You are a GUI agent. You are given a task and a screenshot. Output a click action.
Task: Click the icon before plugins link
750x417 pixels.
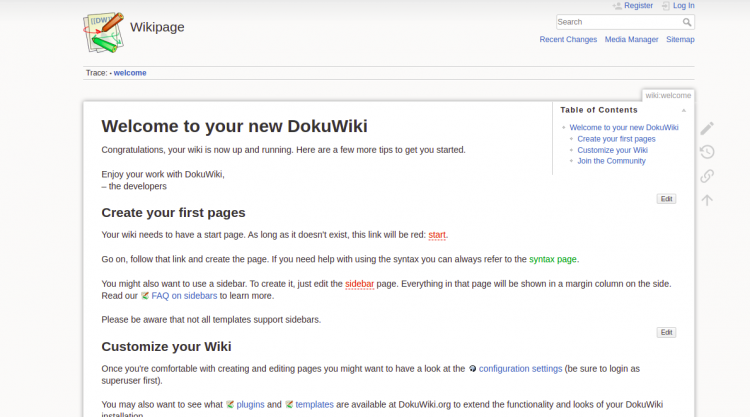230,405
